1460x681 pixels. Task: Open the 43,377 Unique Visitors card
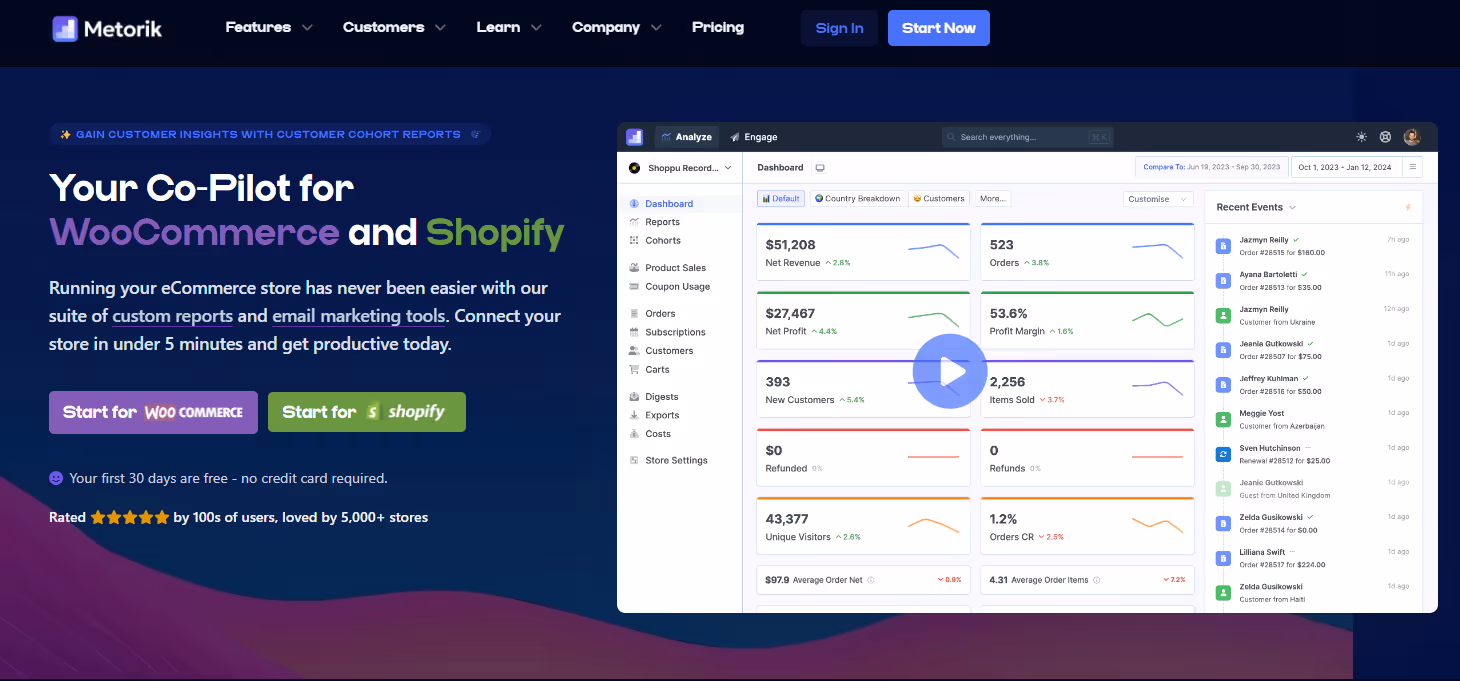863,526
